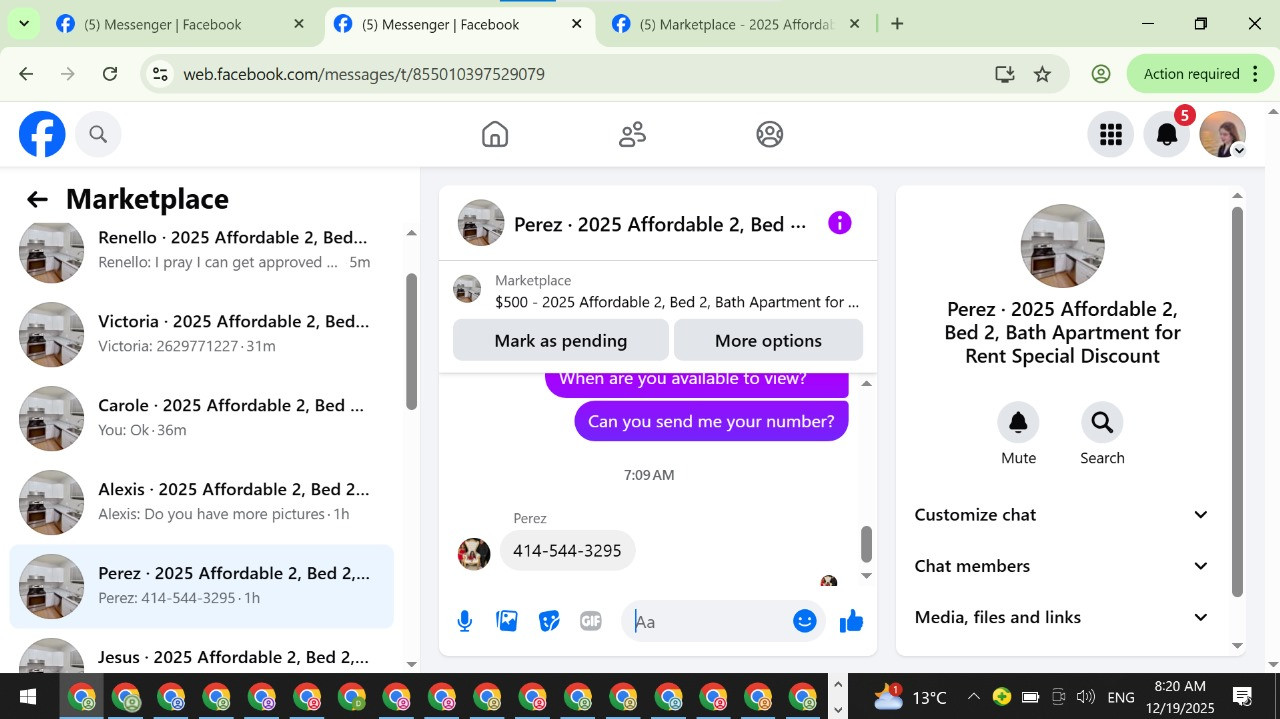This screenshot has width=1280, height=719.
Task: Open the Facebook menu grid icon
Action: (x=1111, y=134)
